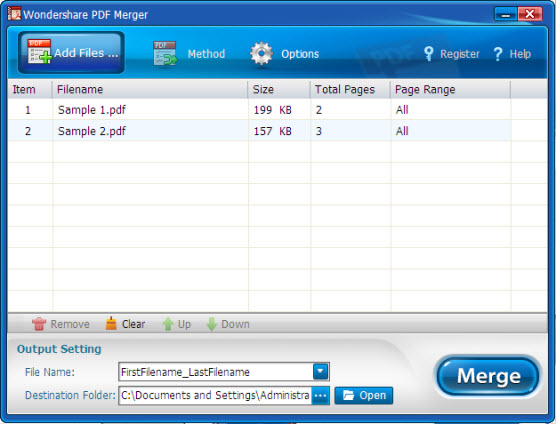Open the Method icon in toolbar
The image size is (556, 424).
(165, 54)
